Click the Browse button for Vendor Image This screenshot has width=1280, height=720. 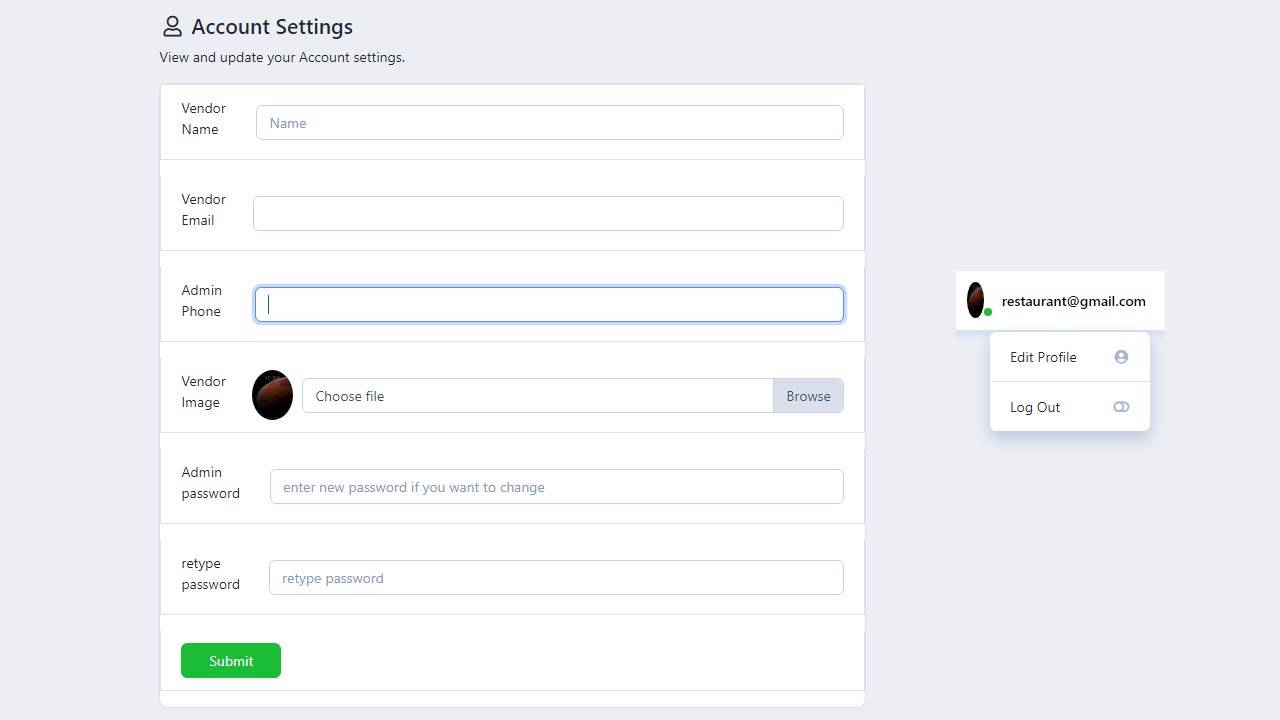pos(808,396)
